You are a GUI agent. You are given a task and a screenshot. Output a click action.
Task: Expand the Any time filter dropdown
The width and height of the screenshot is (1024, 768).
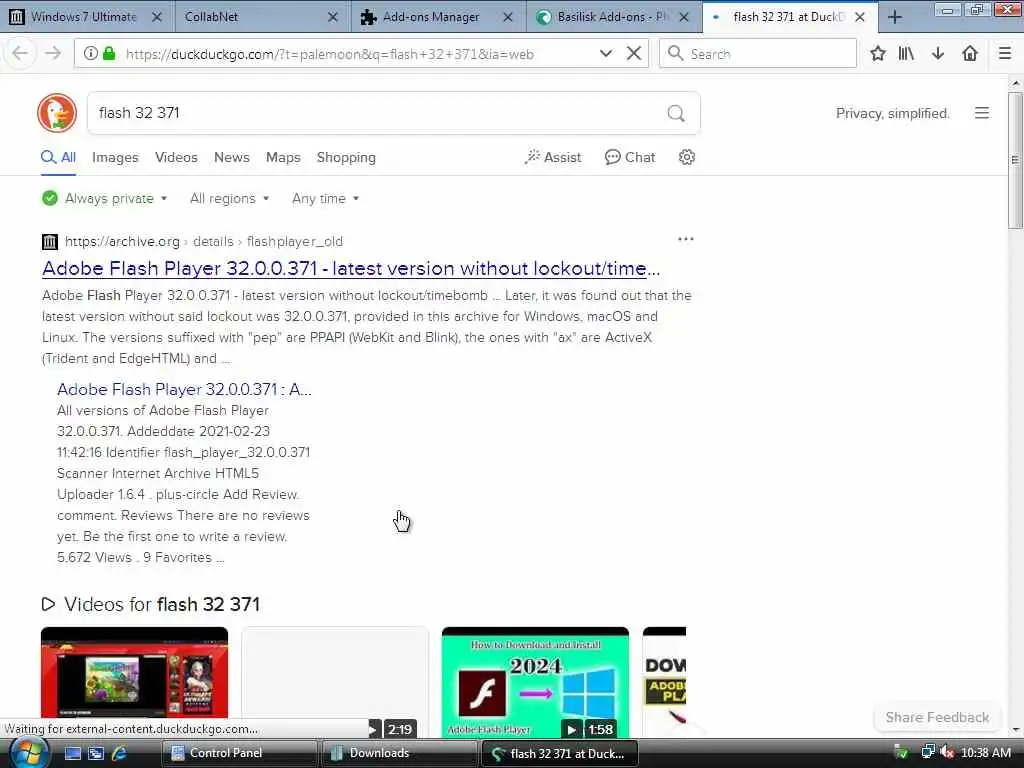(x=325, y=199)
